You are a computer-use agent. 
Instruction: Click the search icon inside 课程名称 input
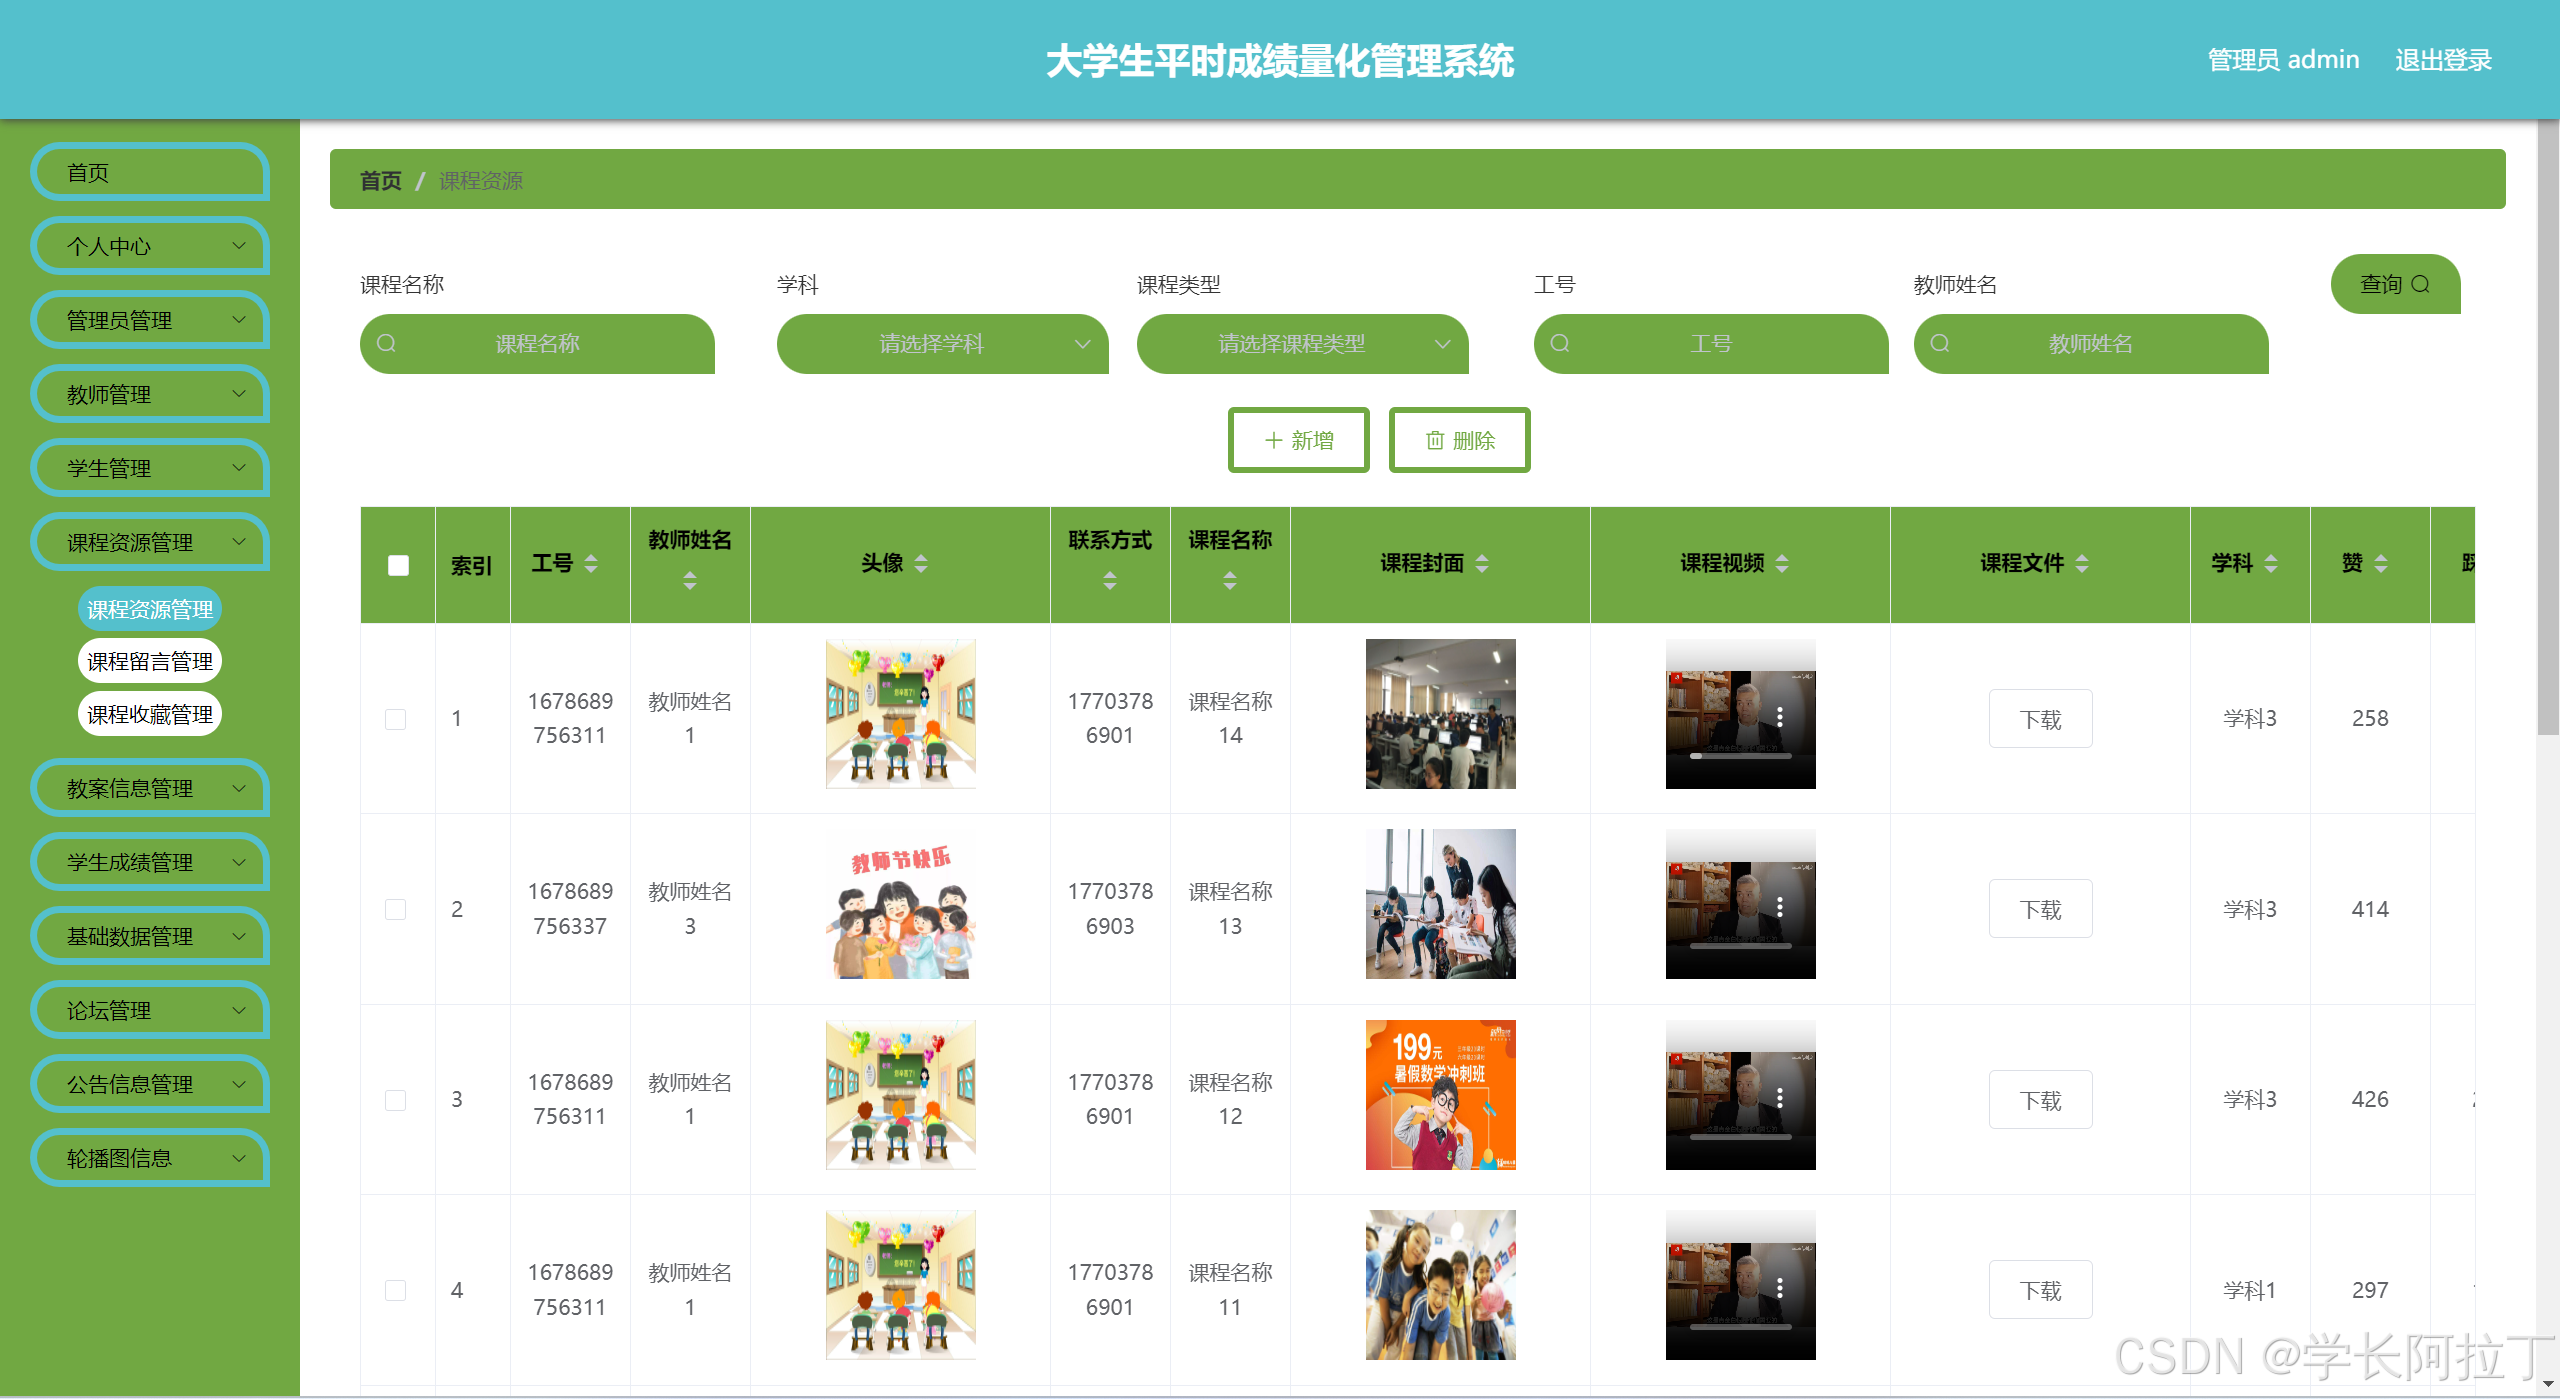point(388,344)
